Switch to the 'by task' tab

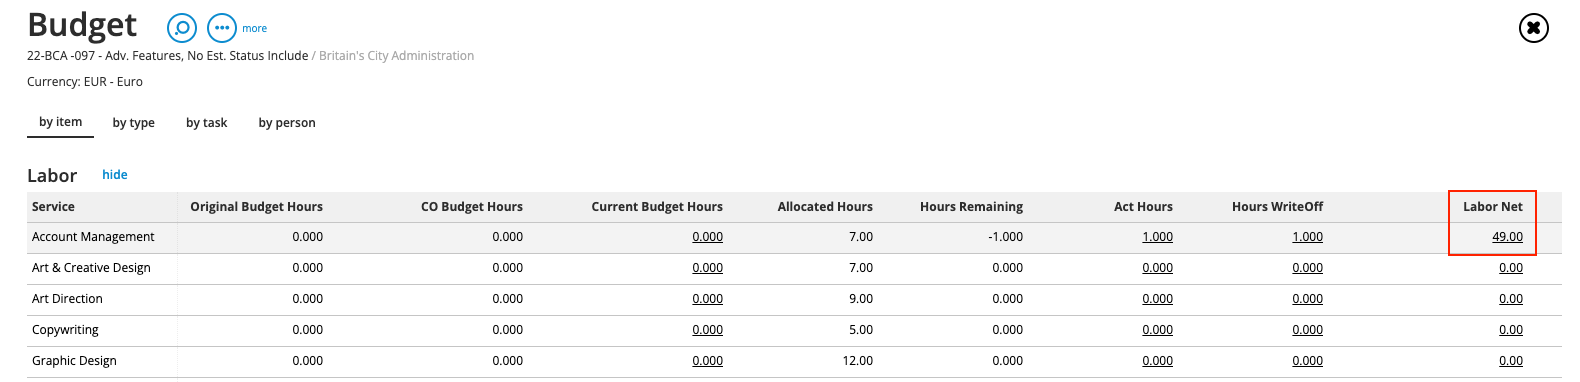point(206,123)
